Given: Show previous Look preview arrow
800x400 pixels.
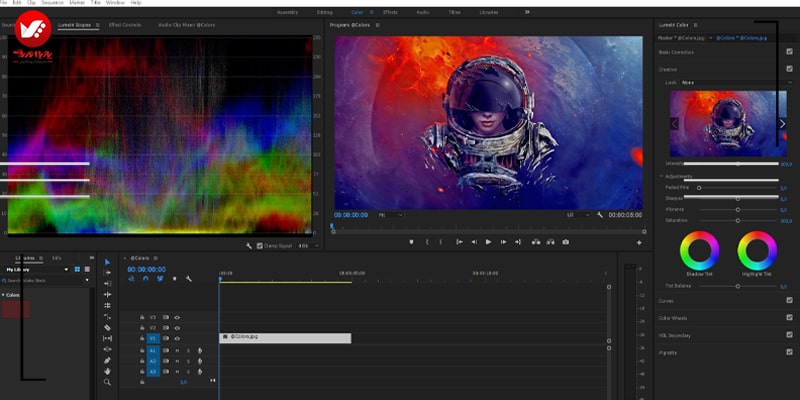Looking at the screenshot, I should [x=674, y=124].
